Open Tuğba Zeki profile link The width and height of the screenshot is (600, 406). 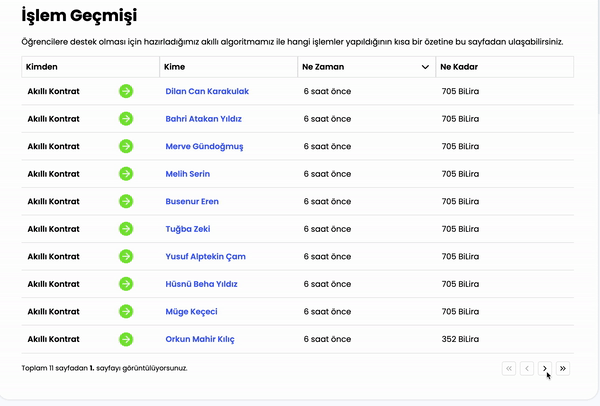point(188,229)
